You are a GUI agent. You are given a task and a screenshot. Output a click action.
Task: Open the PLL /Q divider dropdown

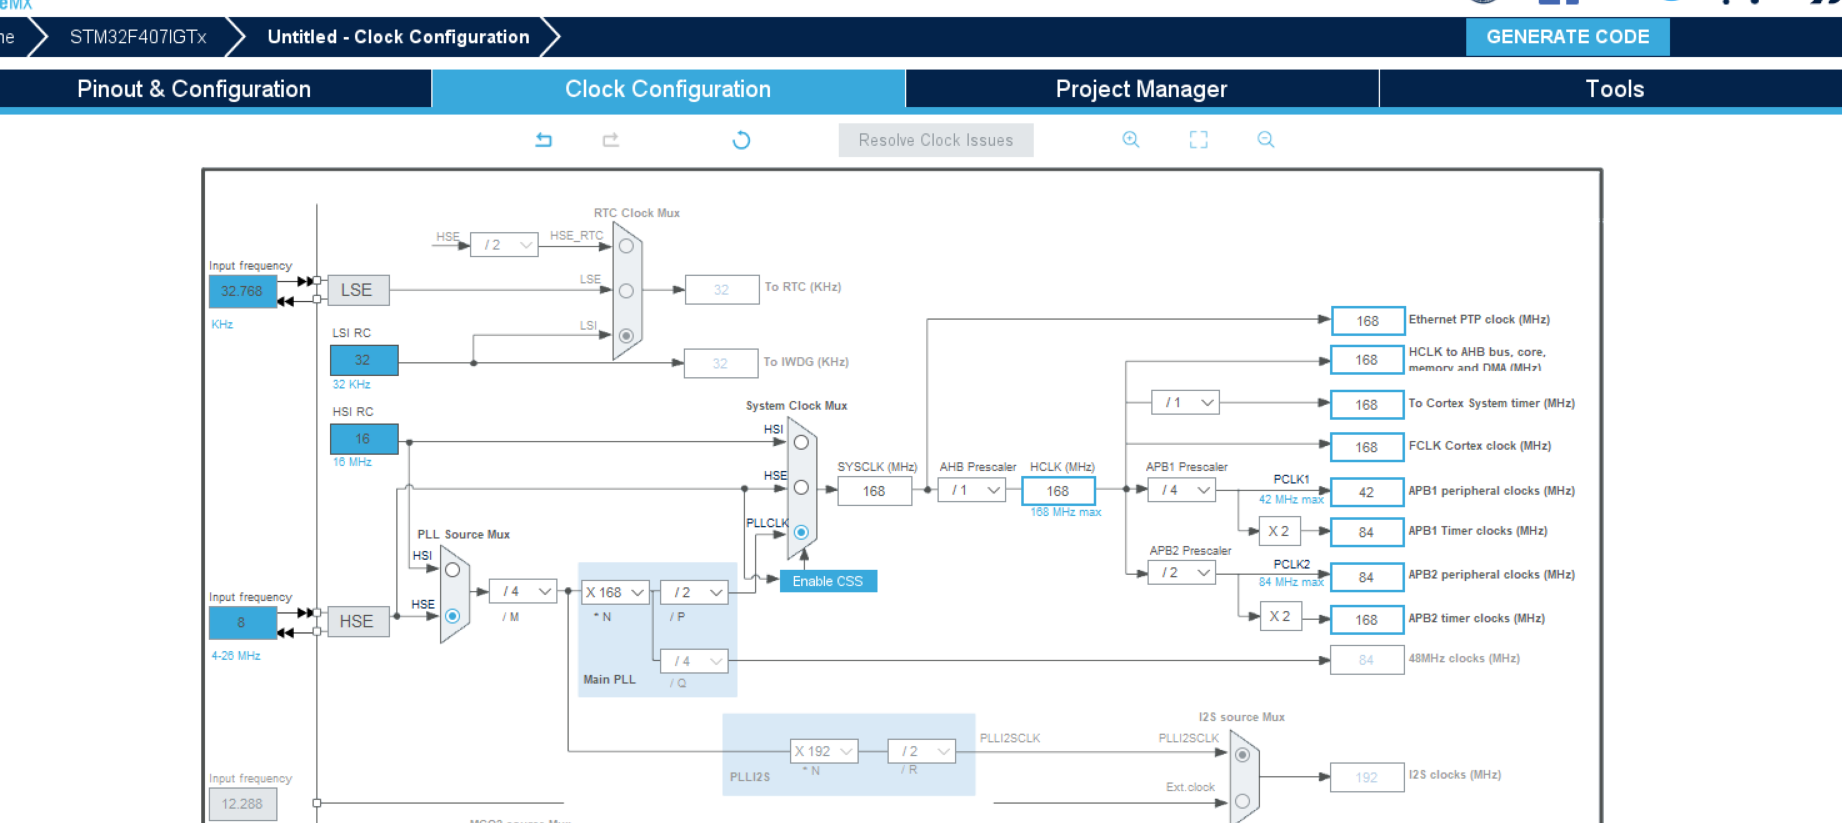click(694, 661)
